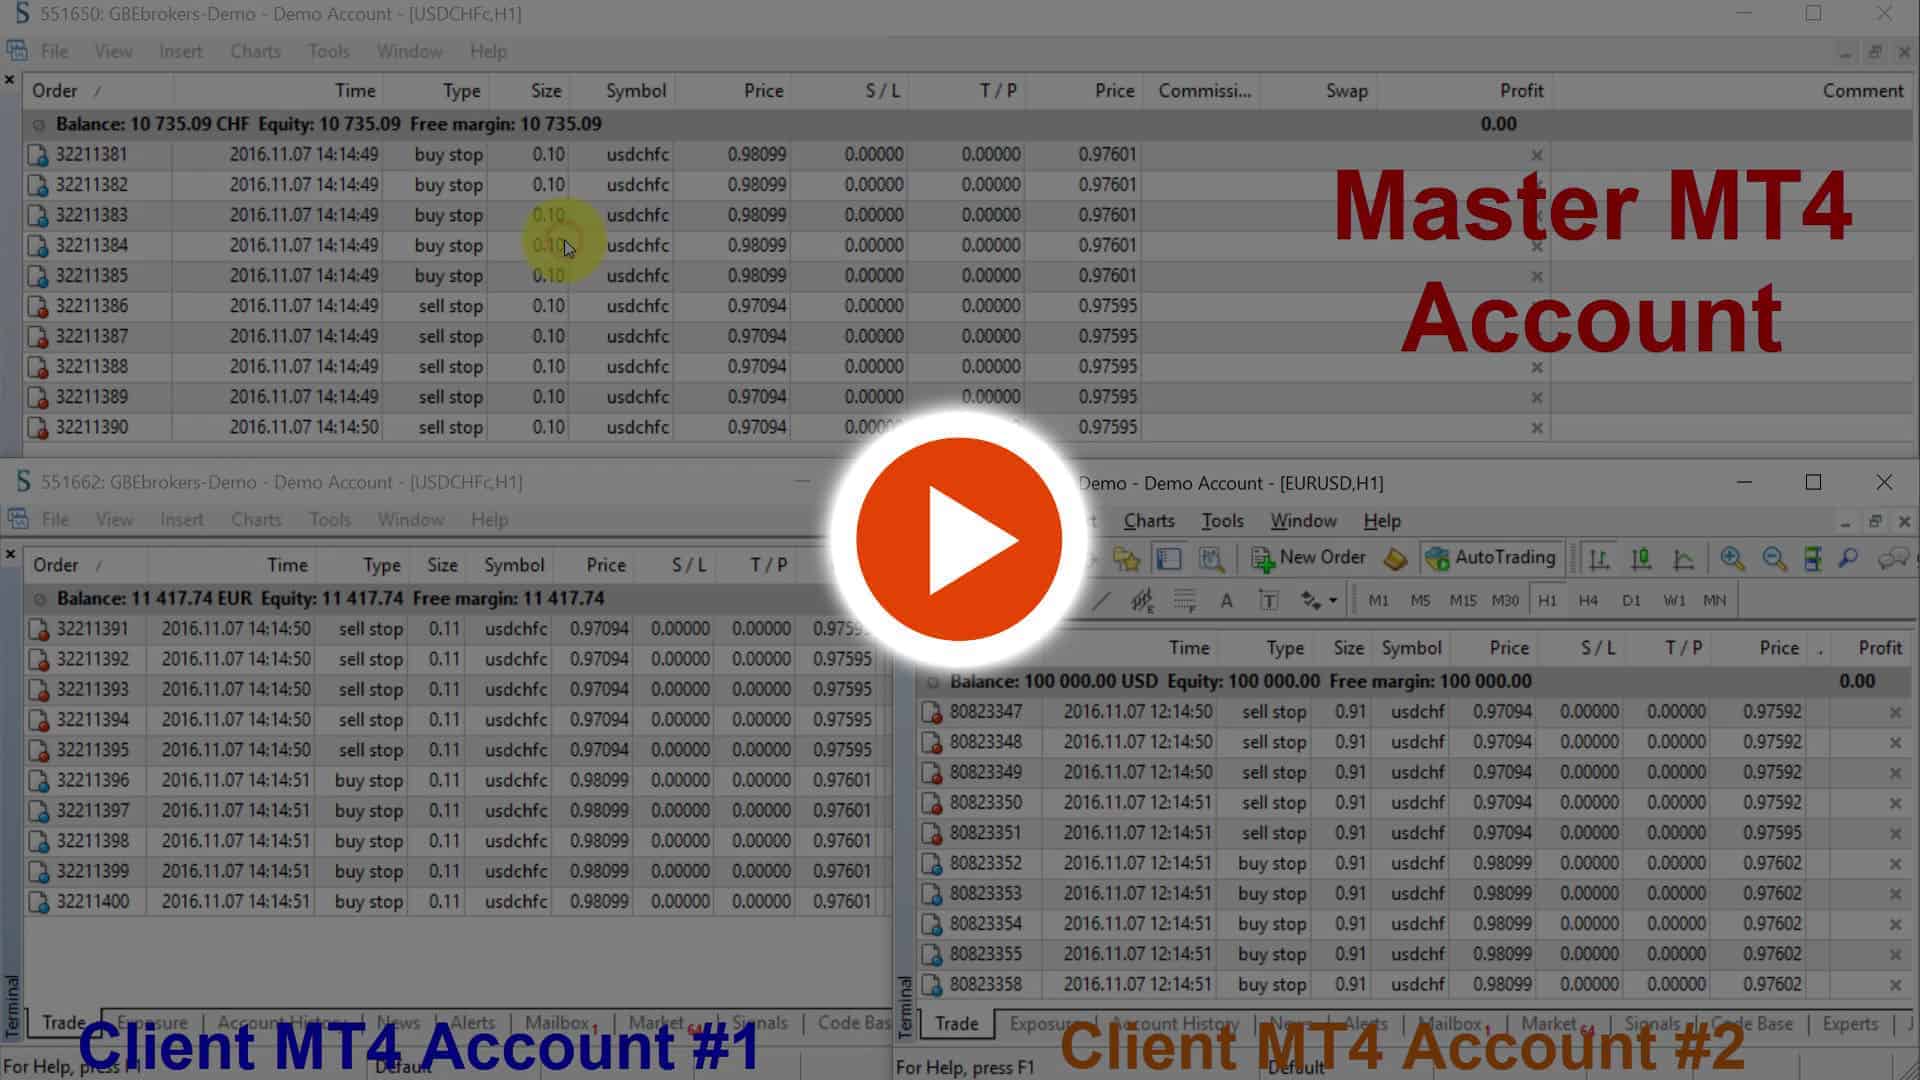Switch chart to line chart style
This screenshot has height=1080, width=1920.
coord(1684,559)
